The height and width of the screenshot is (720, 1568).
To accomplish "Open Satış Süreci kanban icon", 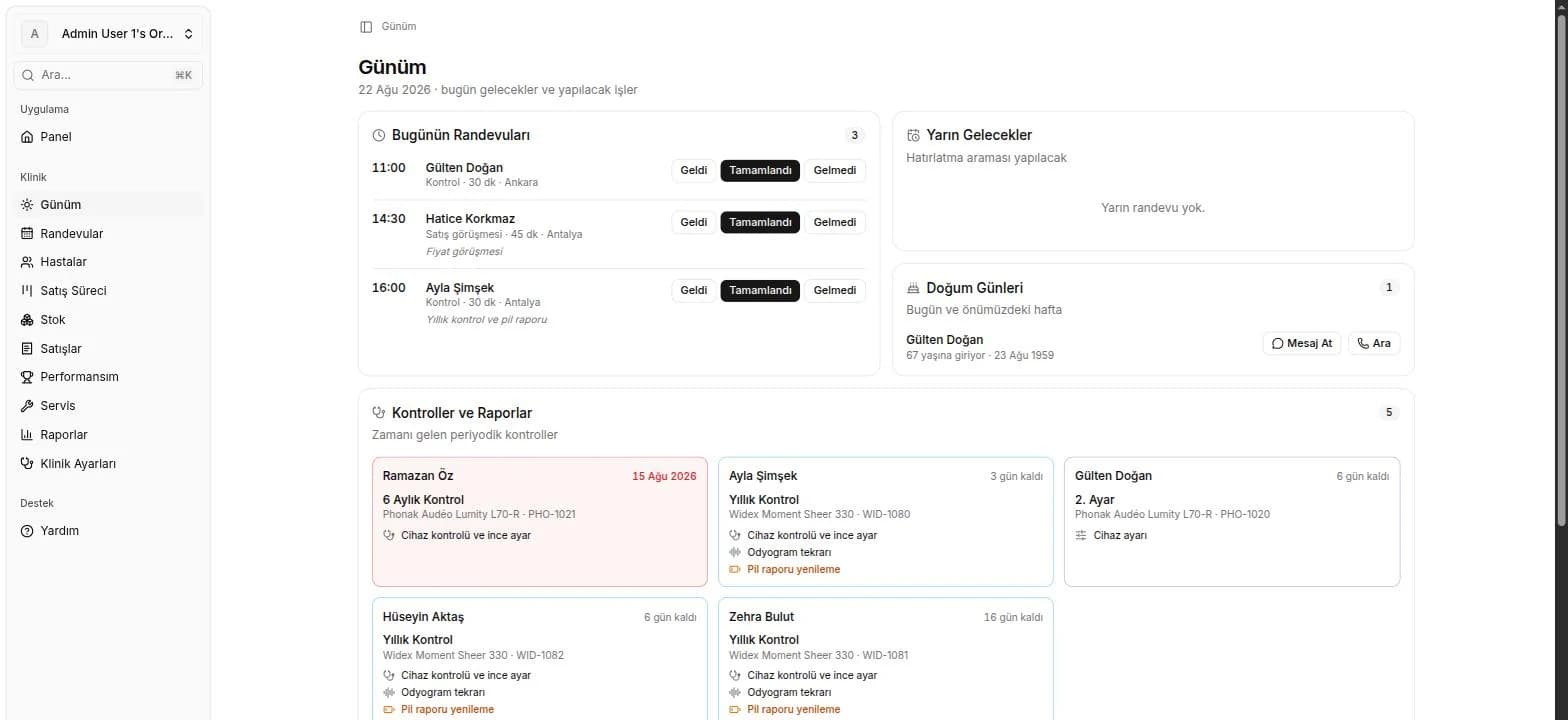I will pyautogui.click(x=27, y=291).
